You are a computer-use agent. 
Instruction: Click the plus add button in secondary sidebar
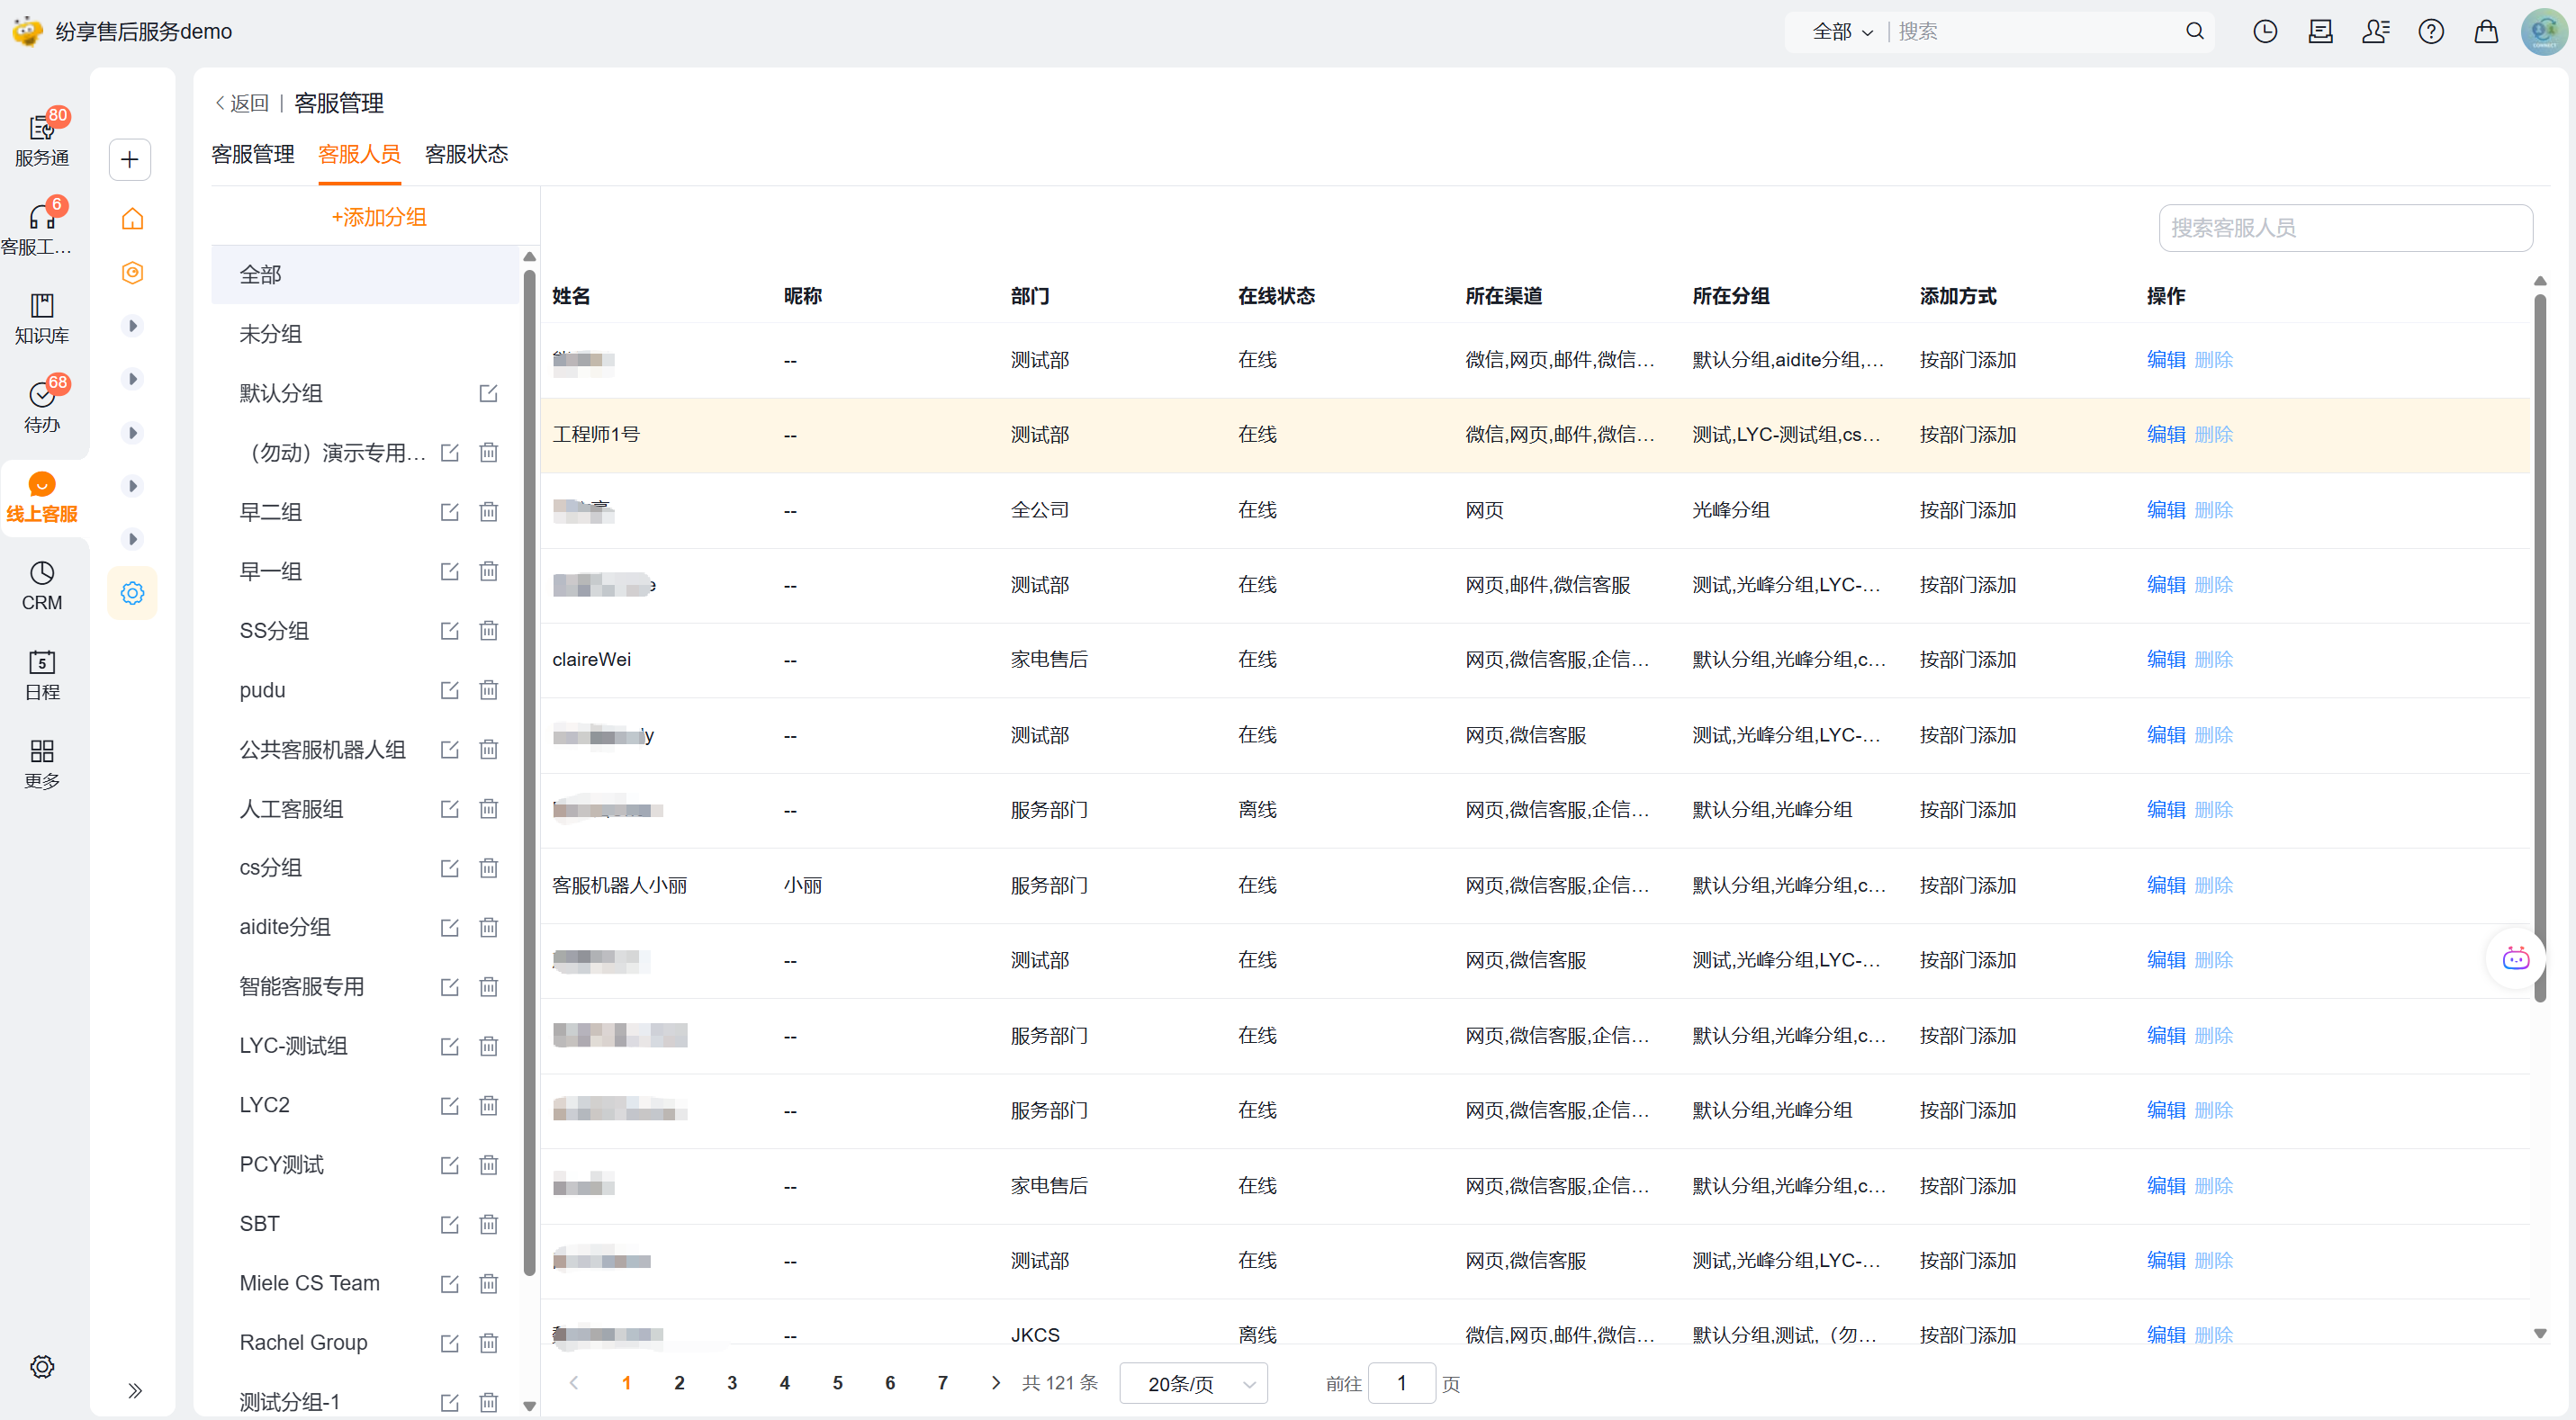coord(130,159)
